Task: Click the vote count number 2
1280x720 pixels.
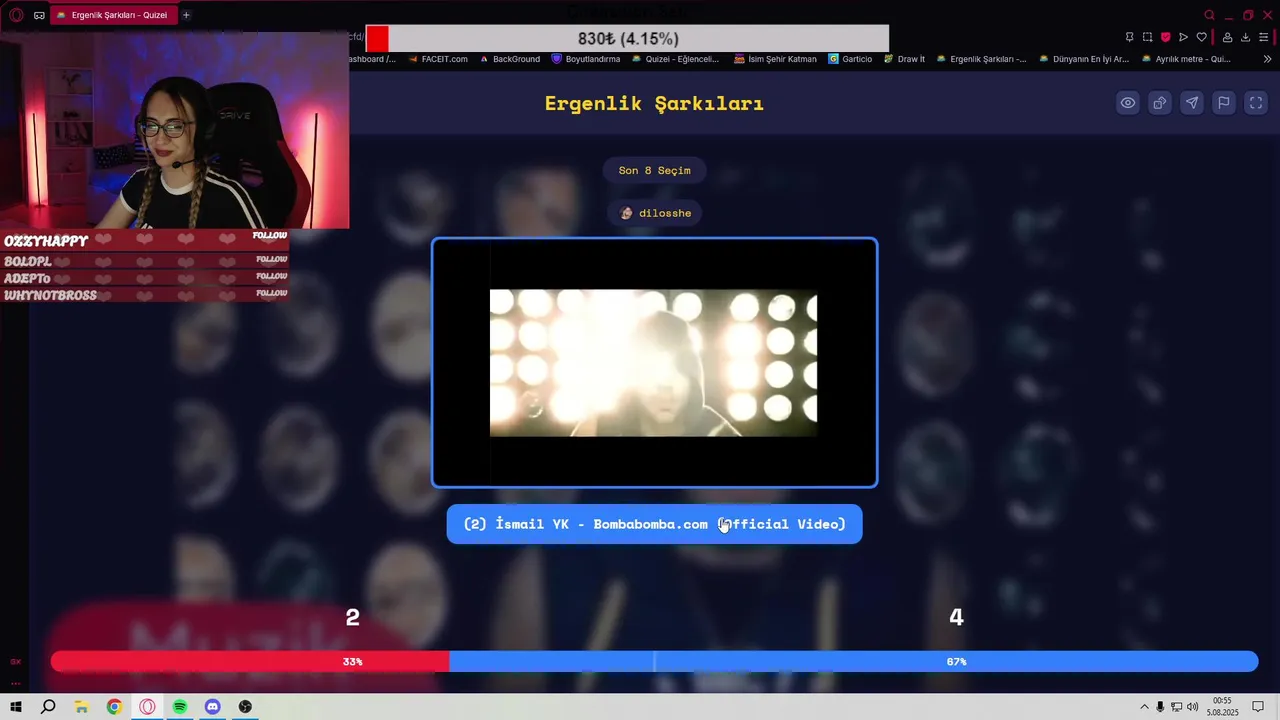Action: click(352, 618)
